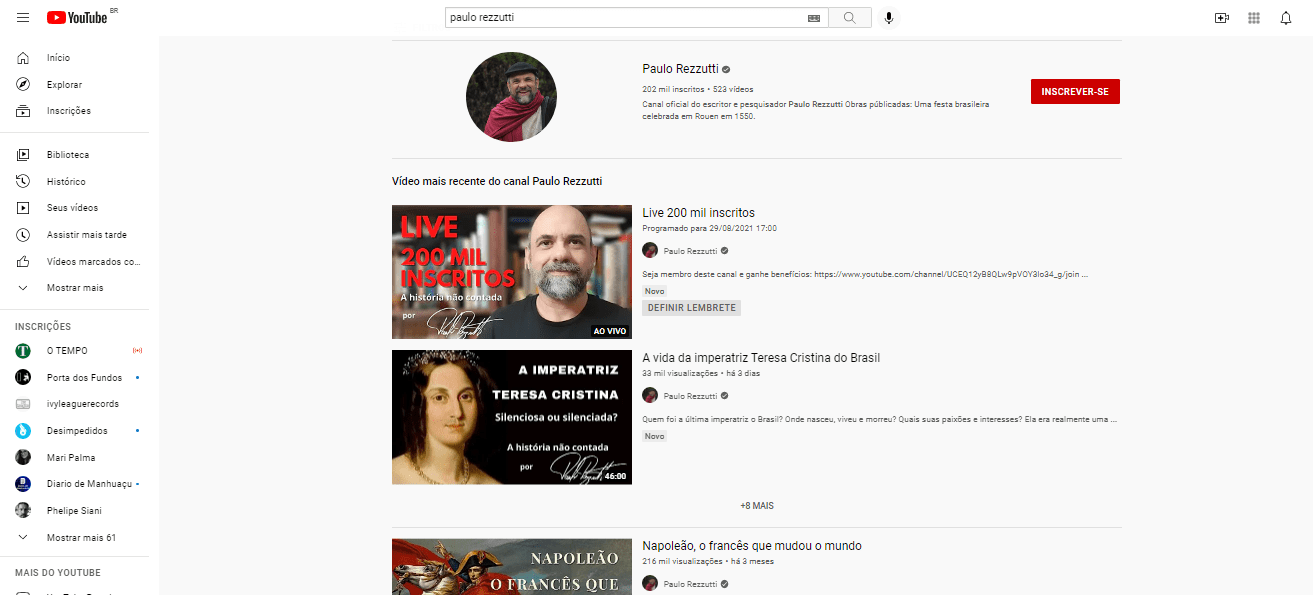Open Live 200 mil inscritos thumbnail

tap(511, 272)
